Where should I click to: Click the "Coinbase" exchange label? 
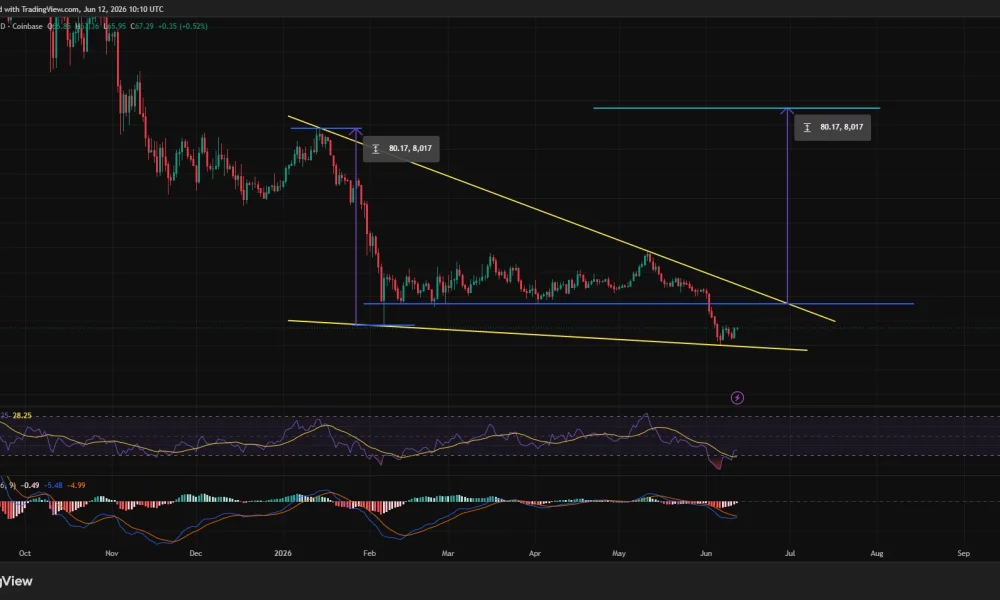pyautogui.click(x=27, y=26)
